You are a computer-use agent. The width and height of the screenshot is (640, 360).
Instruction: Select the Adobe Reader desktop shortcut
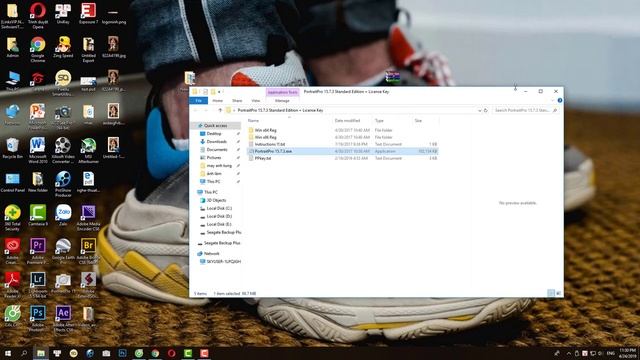click(12, 285)
